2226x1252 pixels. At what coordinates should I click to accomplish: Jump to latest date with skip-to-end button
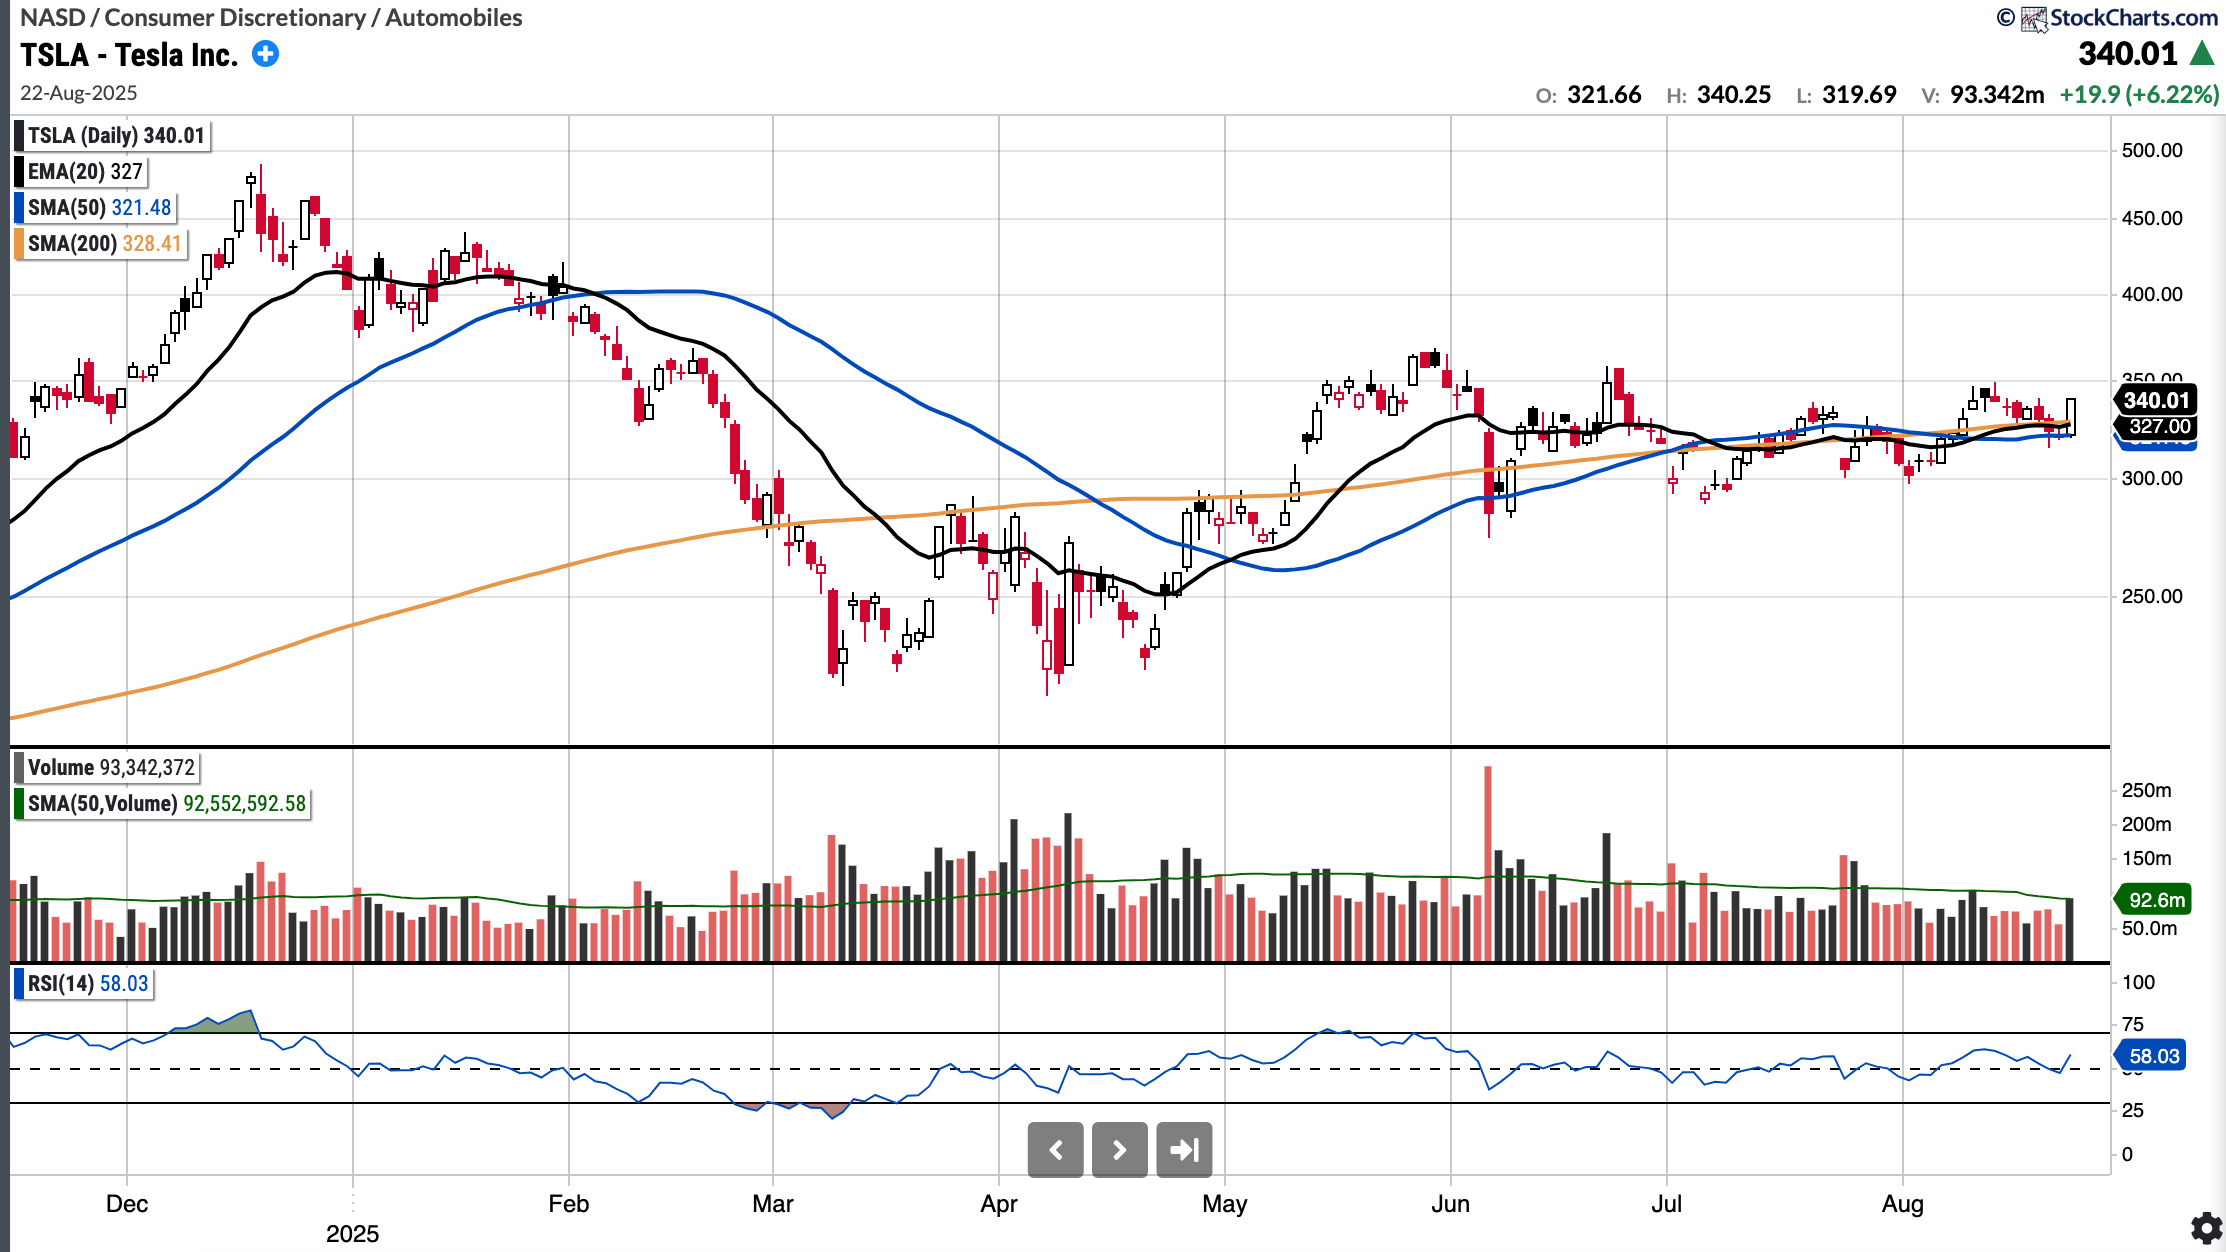pos(1184,1150)
